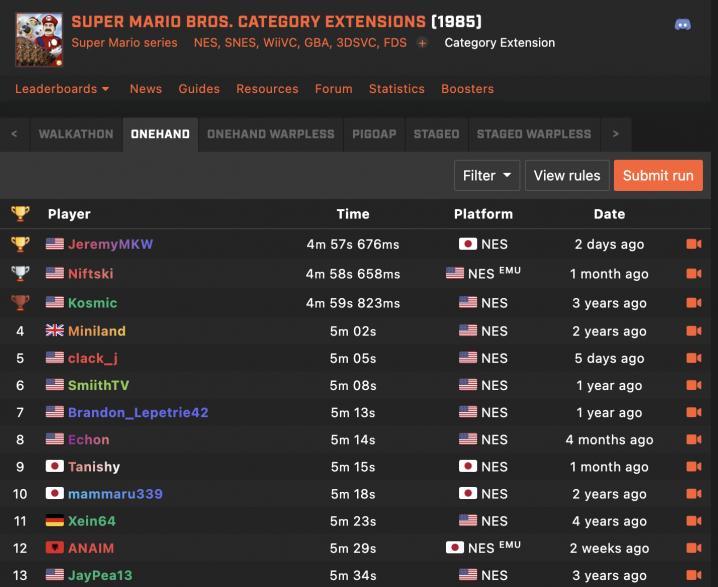Play video for Miniland's run

click(x=694, y=331)
